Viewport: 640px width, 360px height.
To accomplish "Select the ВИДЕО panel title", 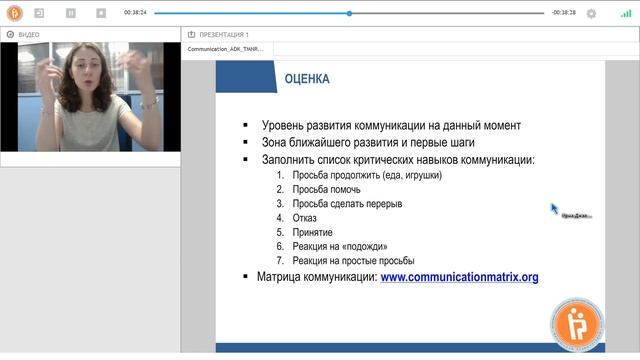I will point(29,35).
